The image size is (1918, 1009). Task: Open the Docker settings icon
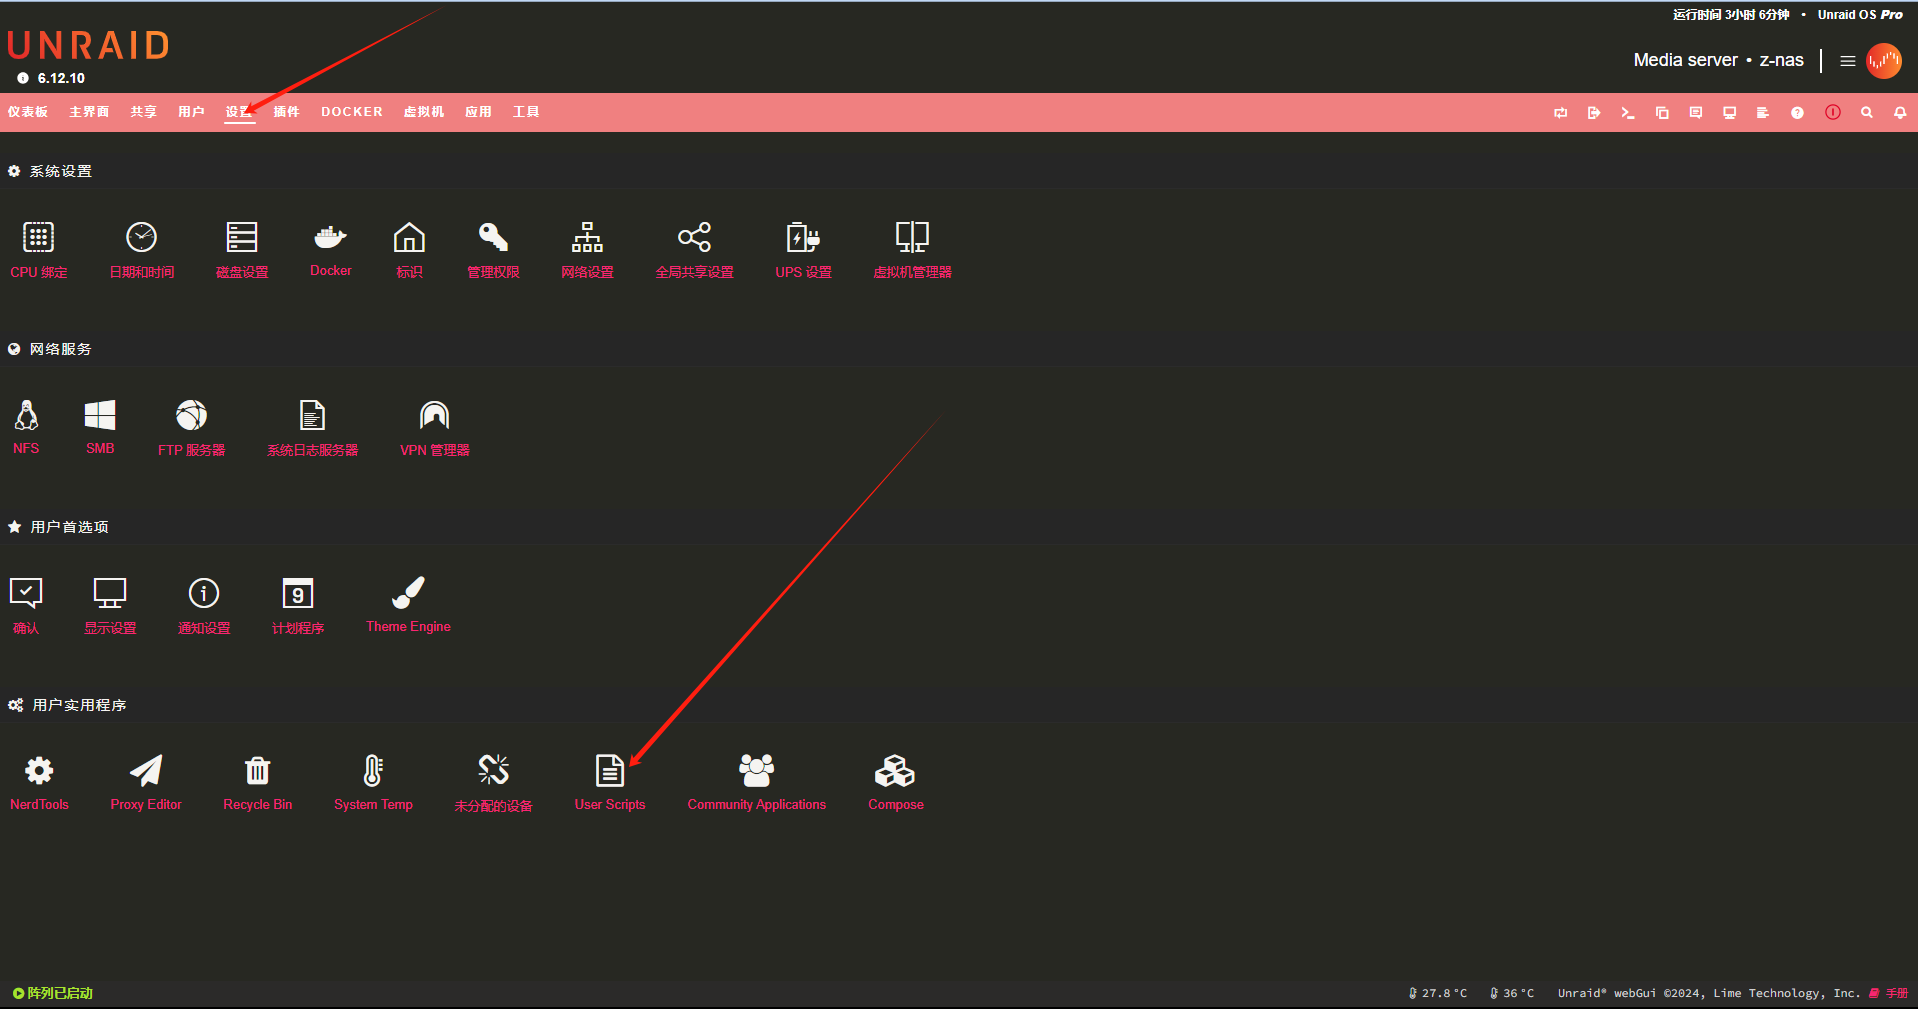[330, 248]
